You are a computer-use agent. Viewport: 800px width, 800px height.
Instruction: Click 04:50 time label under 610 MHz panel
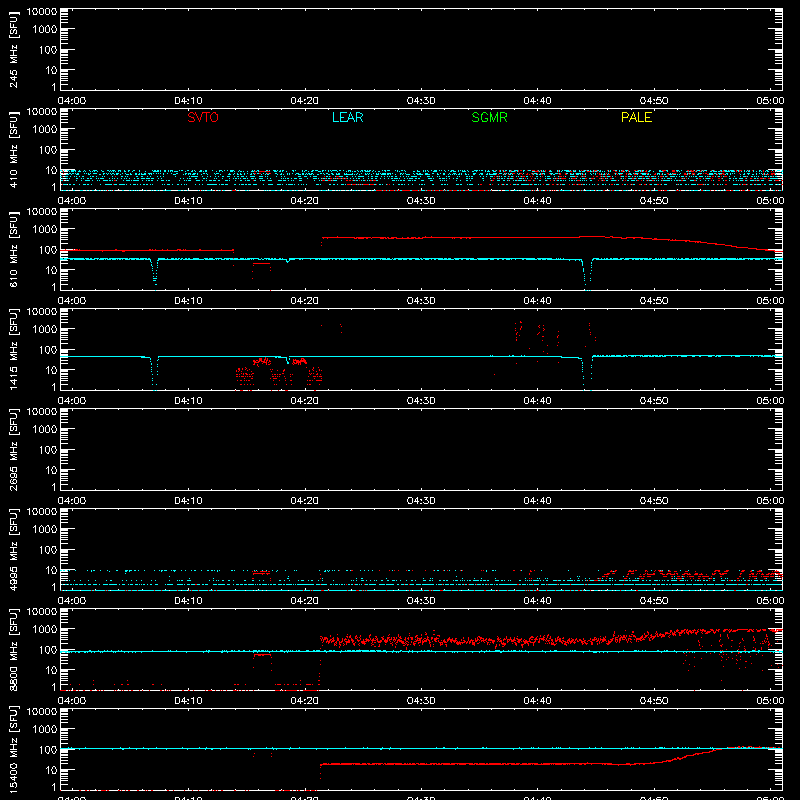click(x=654, y=301)
